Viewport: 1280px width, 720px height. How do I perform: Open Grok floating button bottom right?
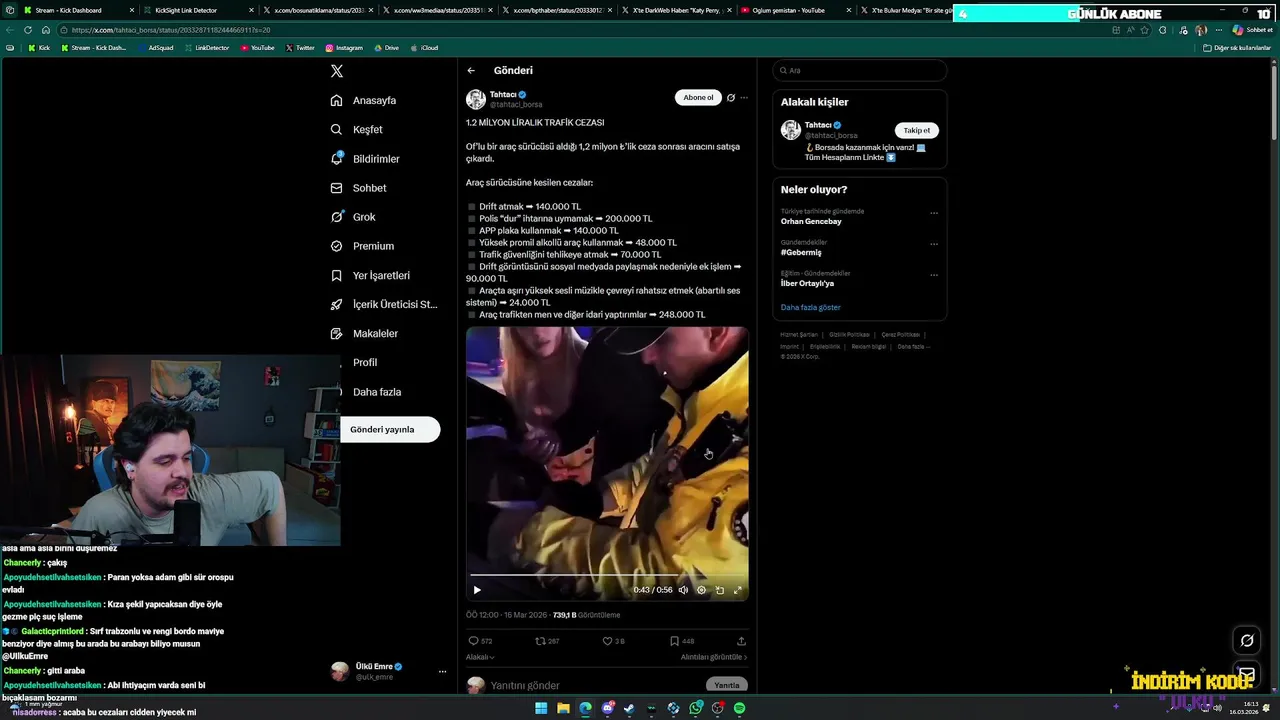click(x=1247, y=641)
